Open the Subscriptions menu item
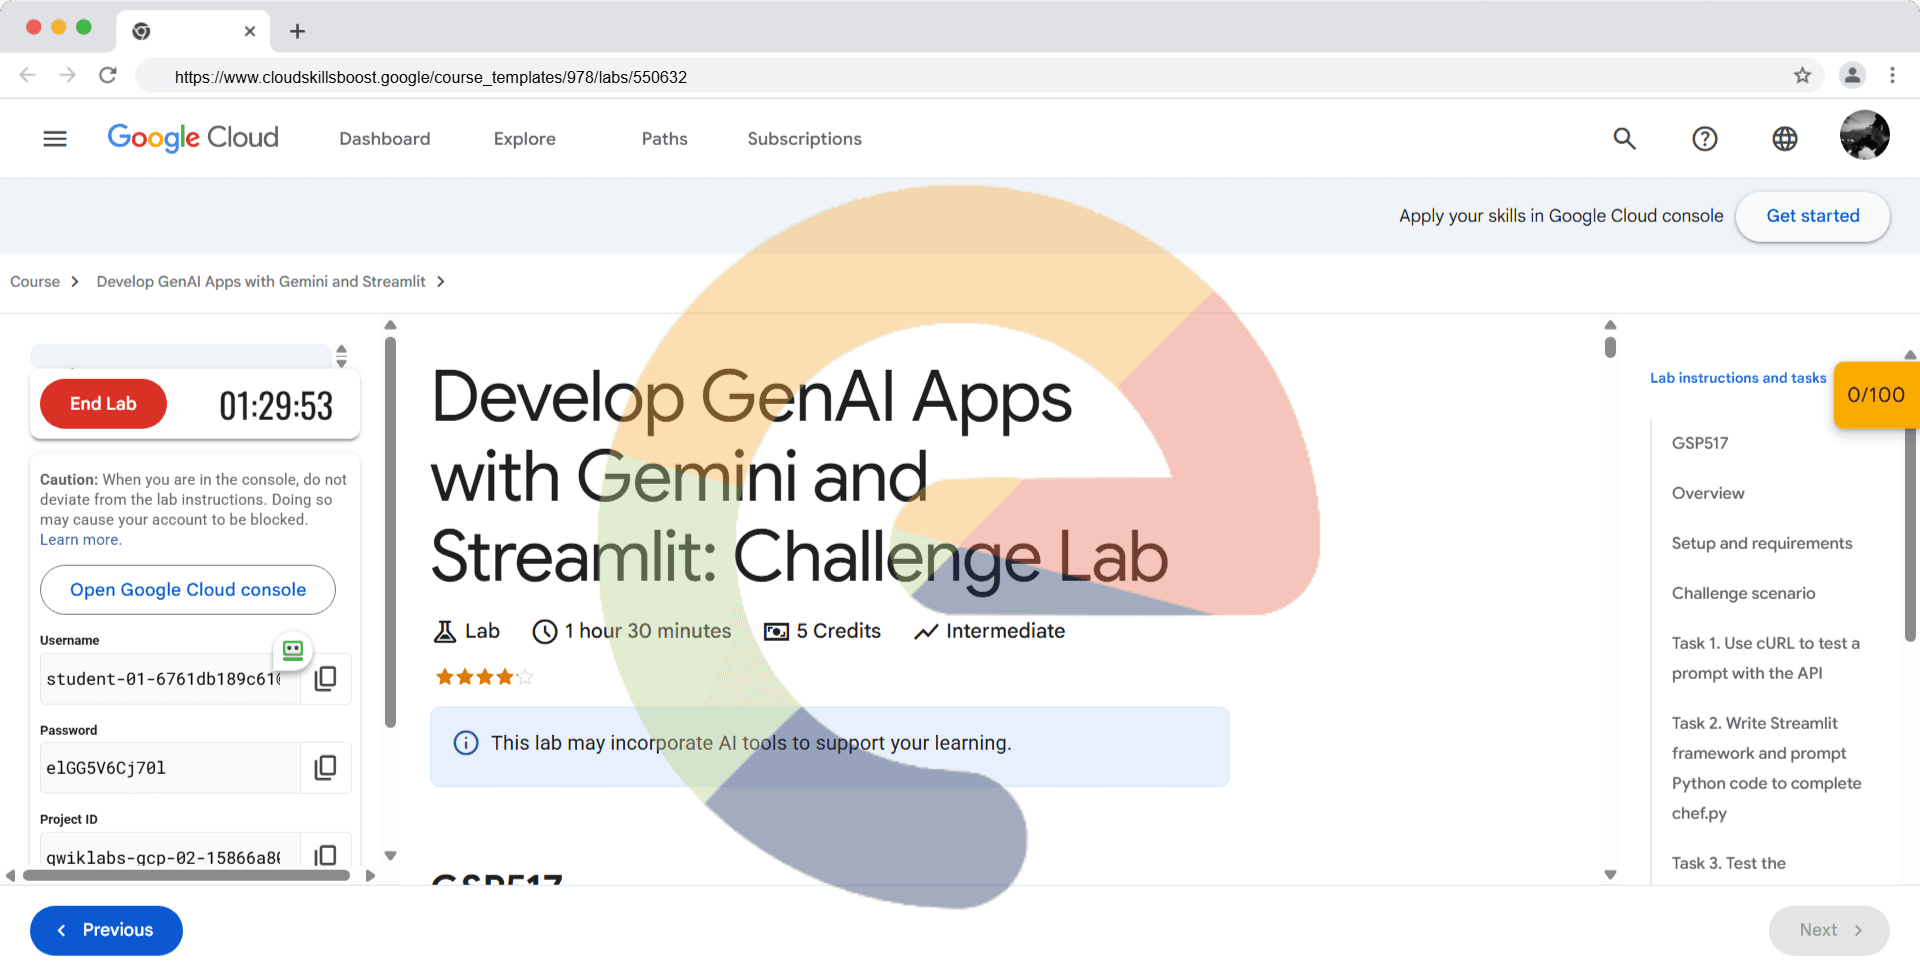The width and height of the screenshot is (1920, 975). (804, 139)
